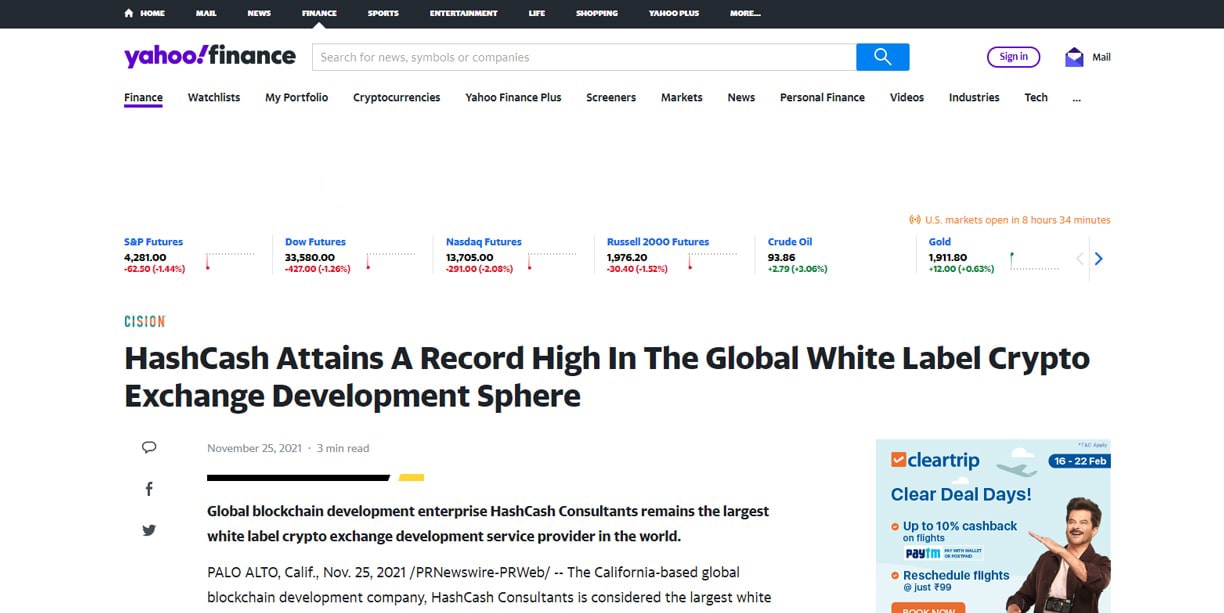The height and width of the screenshot is (613, 1224).
Task: Open the Crude Oil quote link
Action: click(x=789, y=242)
